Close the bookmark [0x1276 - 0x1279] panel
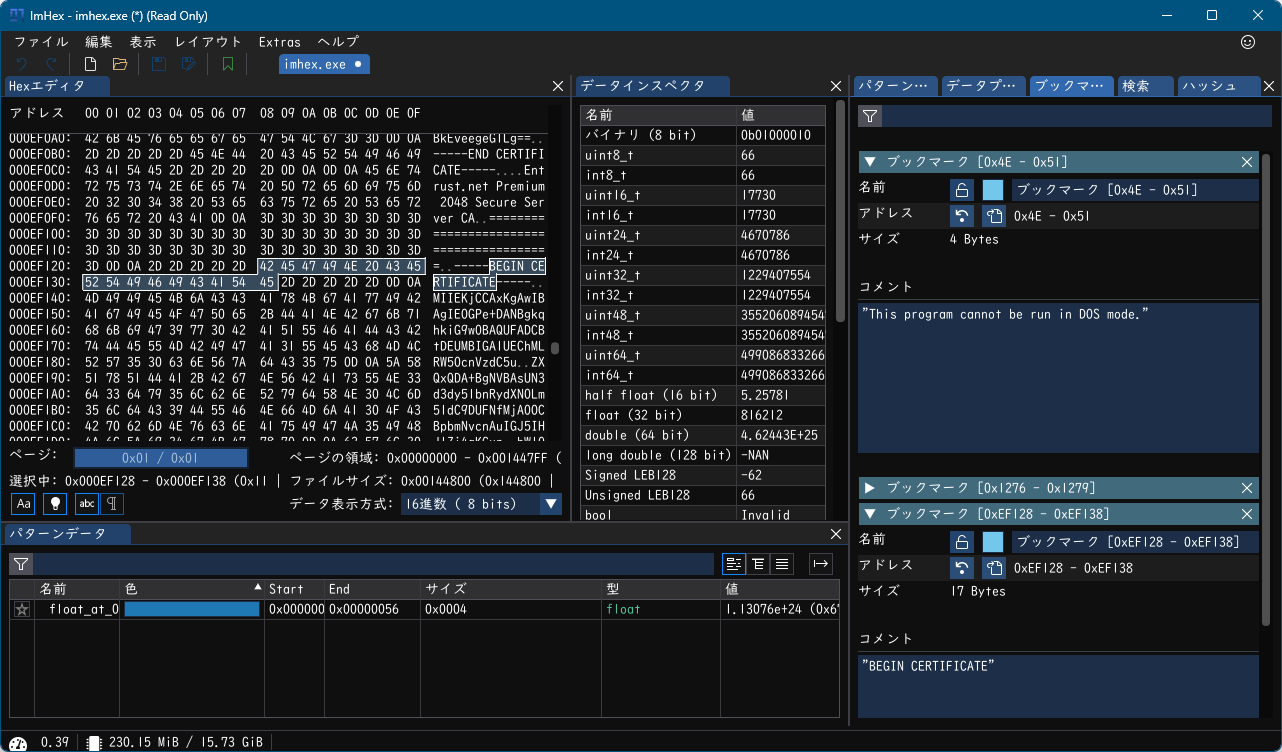This screenshot has height=752, width=1282. pyautogui.click(x=1247, y=487)
